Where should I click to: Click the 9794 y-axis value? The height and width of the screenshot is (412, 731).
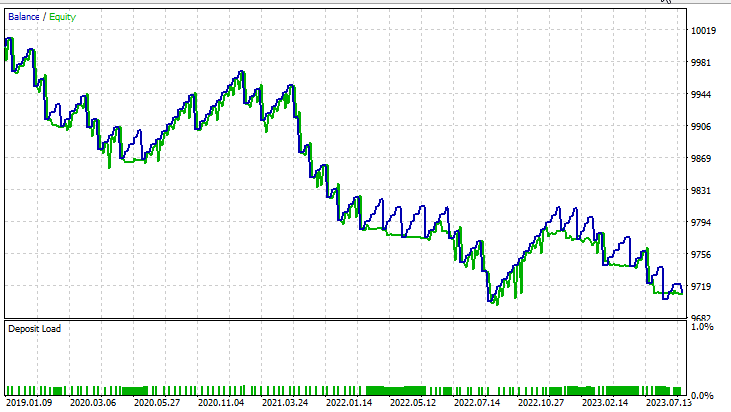[x=701, y=223]
